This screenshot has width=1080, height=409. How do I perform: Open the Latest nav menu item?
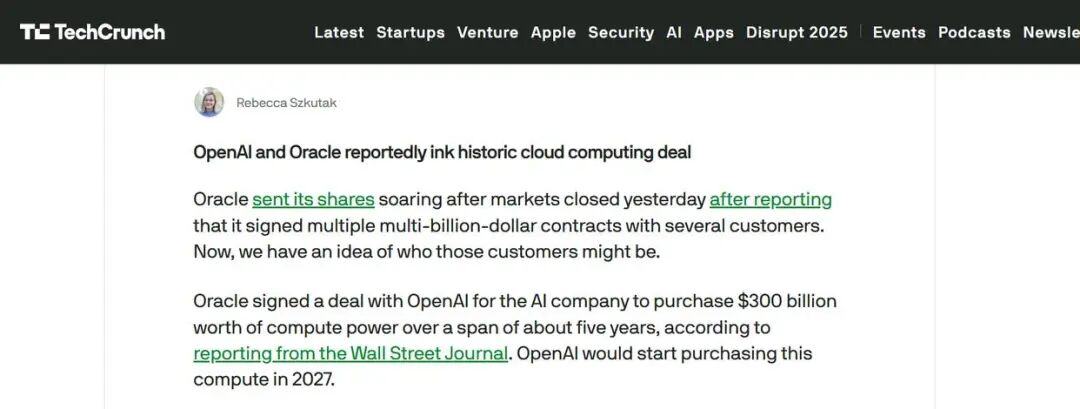click(x=339, y=32)
